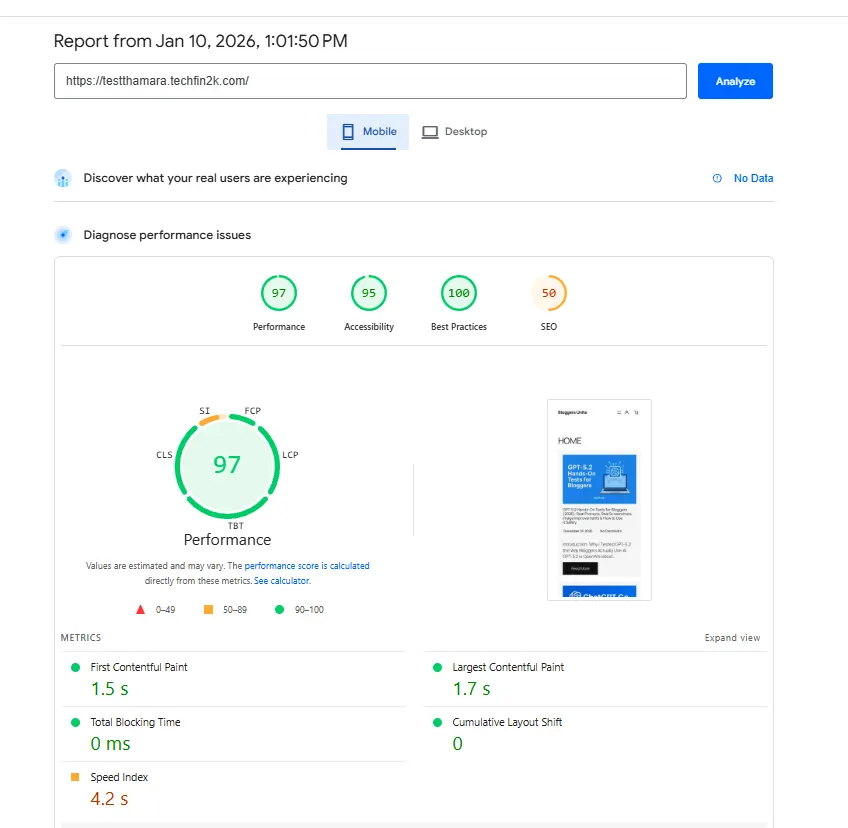Jump to SEO score gauge 50
This screenshot has width=848, height=828.
coord(549,293)
